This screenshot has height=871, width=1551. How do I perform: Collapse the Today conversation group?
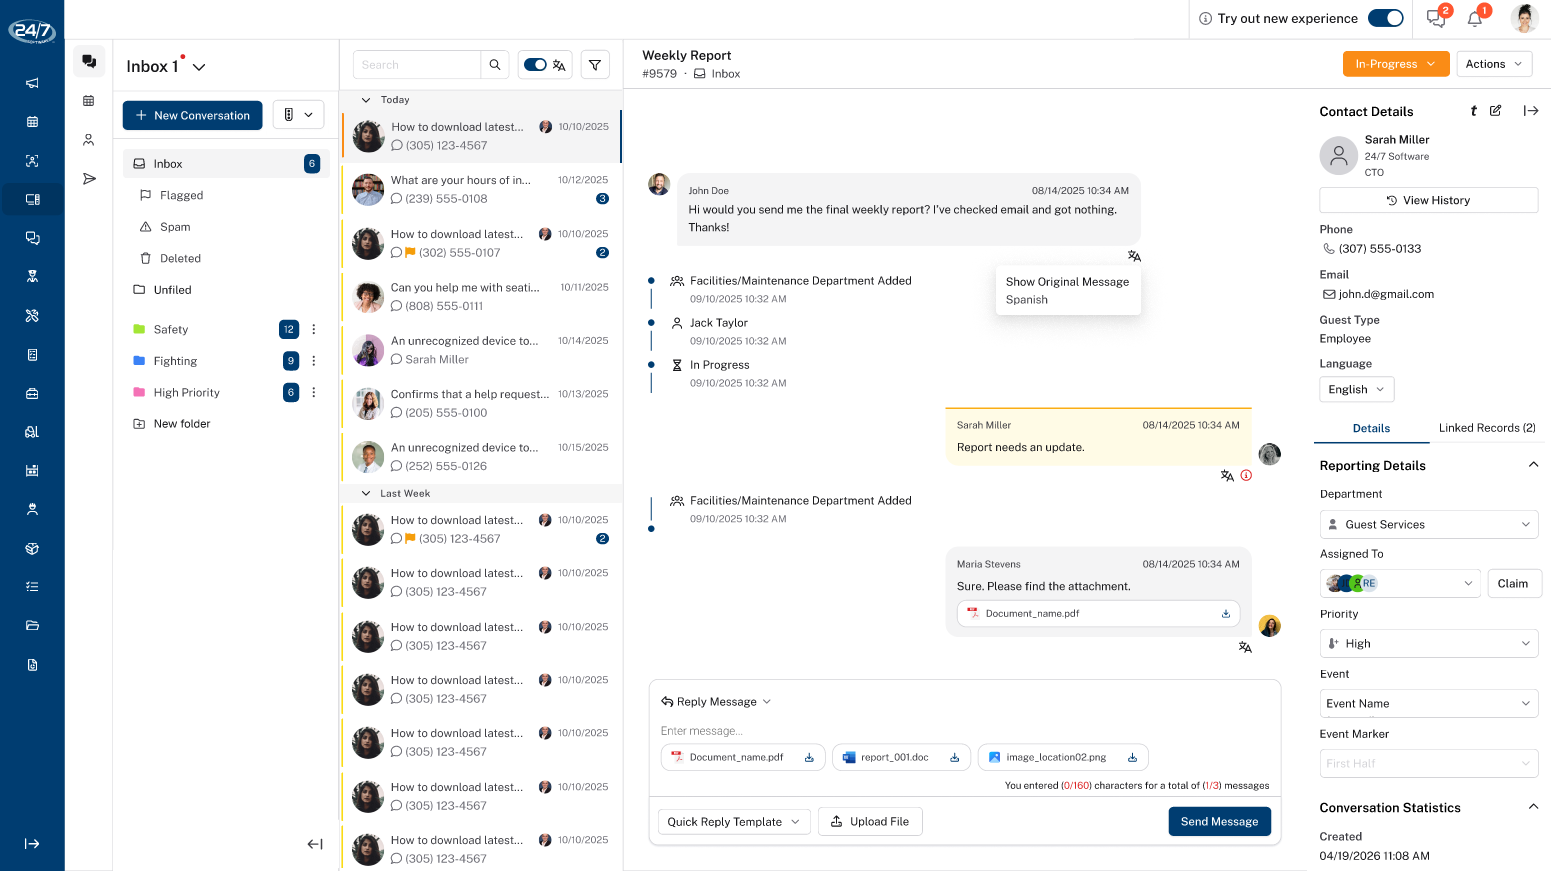point(366,100)
